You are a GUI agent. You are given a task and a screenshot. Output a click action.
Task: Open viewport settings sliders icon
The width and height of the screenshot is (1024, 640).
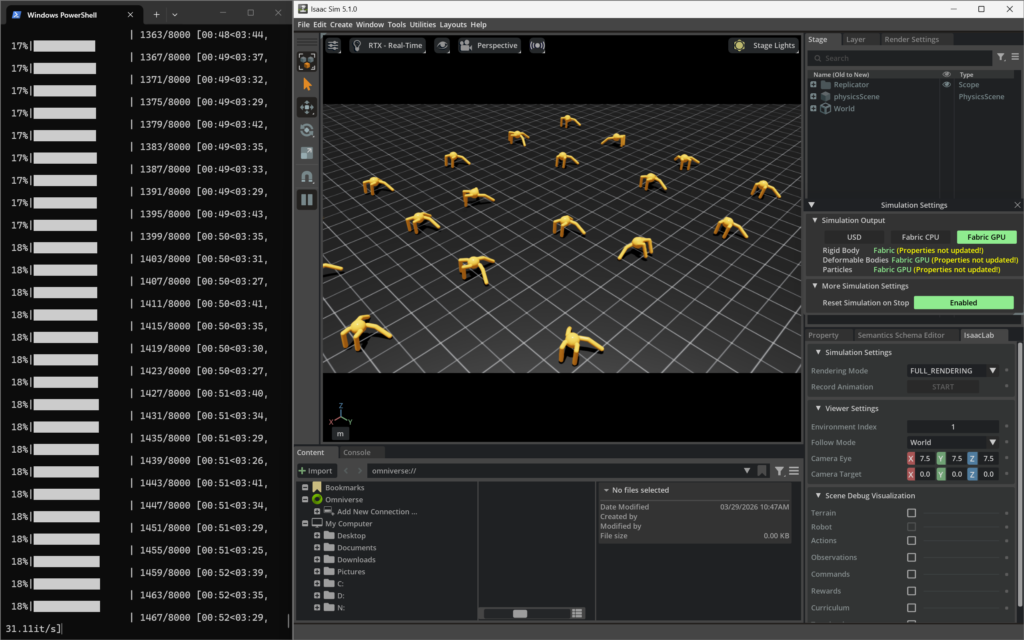[x=333, y=46]
